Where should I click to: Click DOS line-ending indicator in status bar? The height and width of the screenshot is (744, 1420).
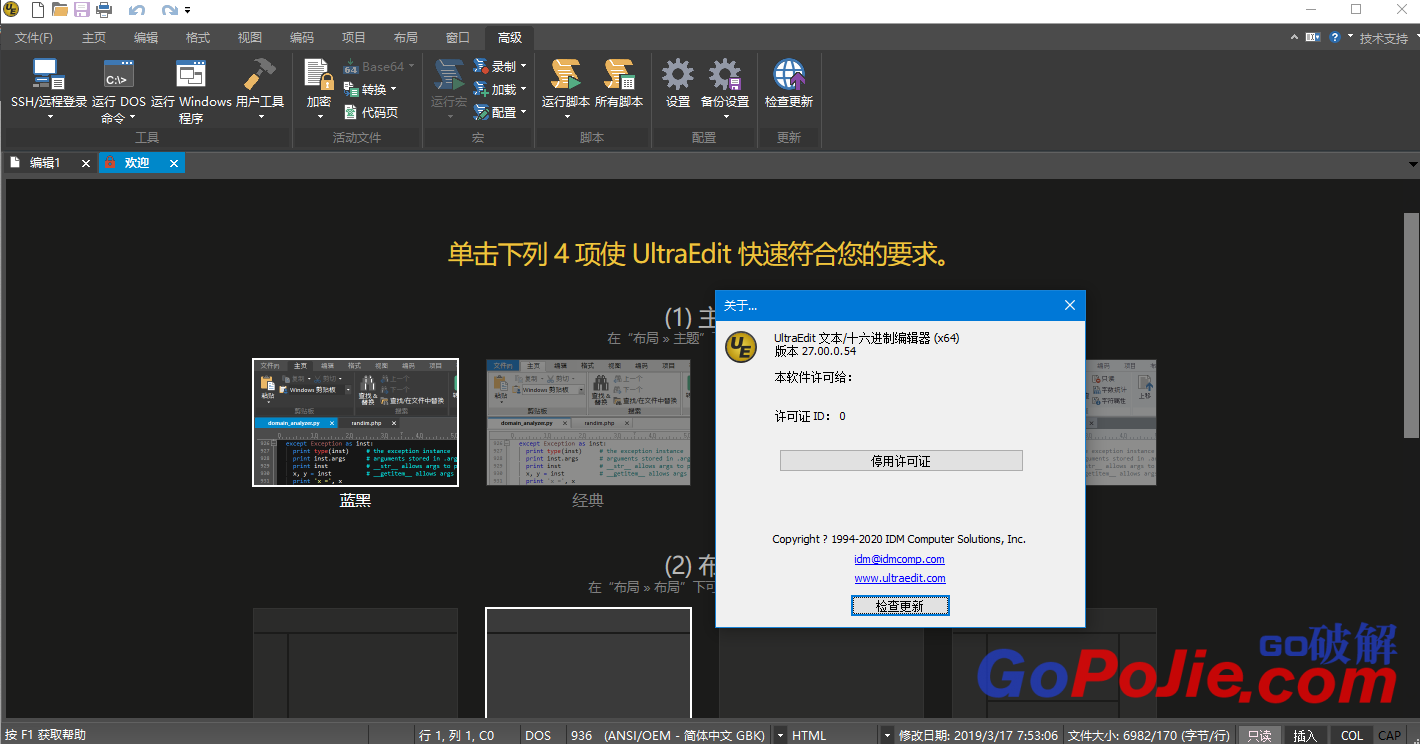pyautogui.click(x=538, y=735)
